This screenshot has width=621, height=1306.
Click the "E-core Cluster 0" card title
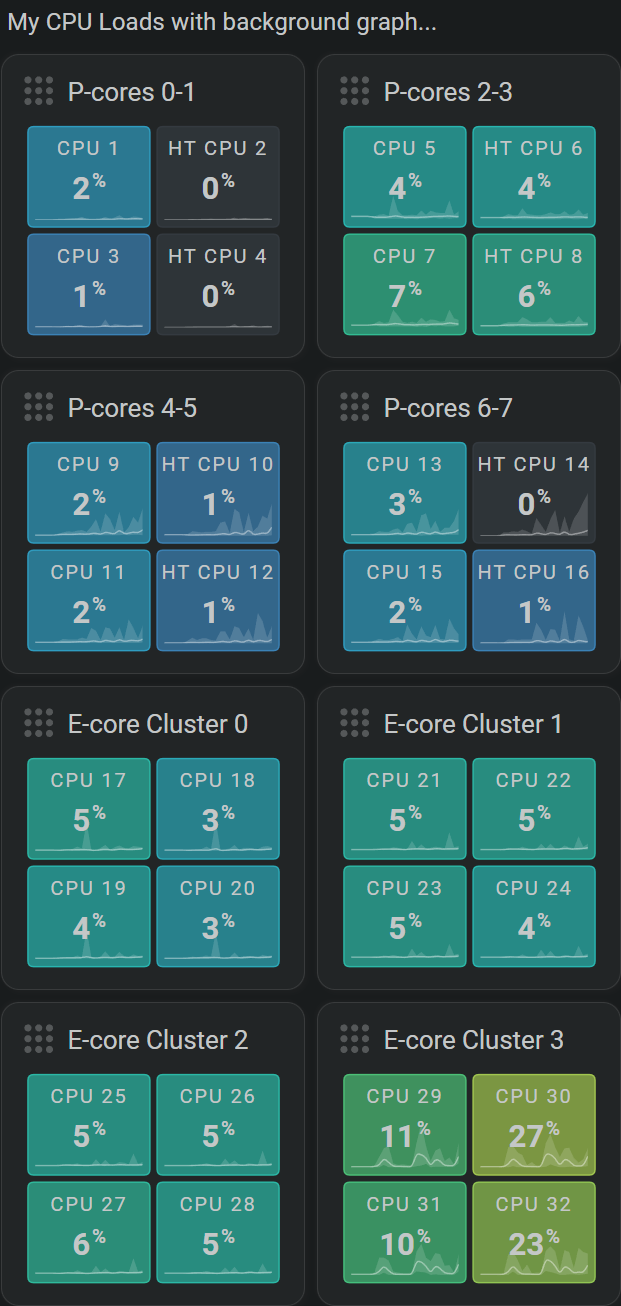(158, 724)
